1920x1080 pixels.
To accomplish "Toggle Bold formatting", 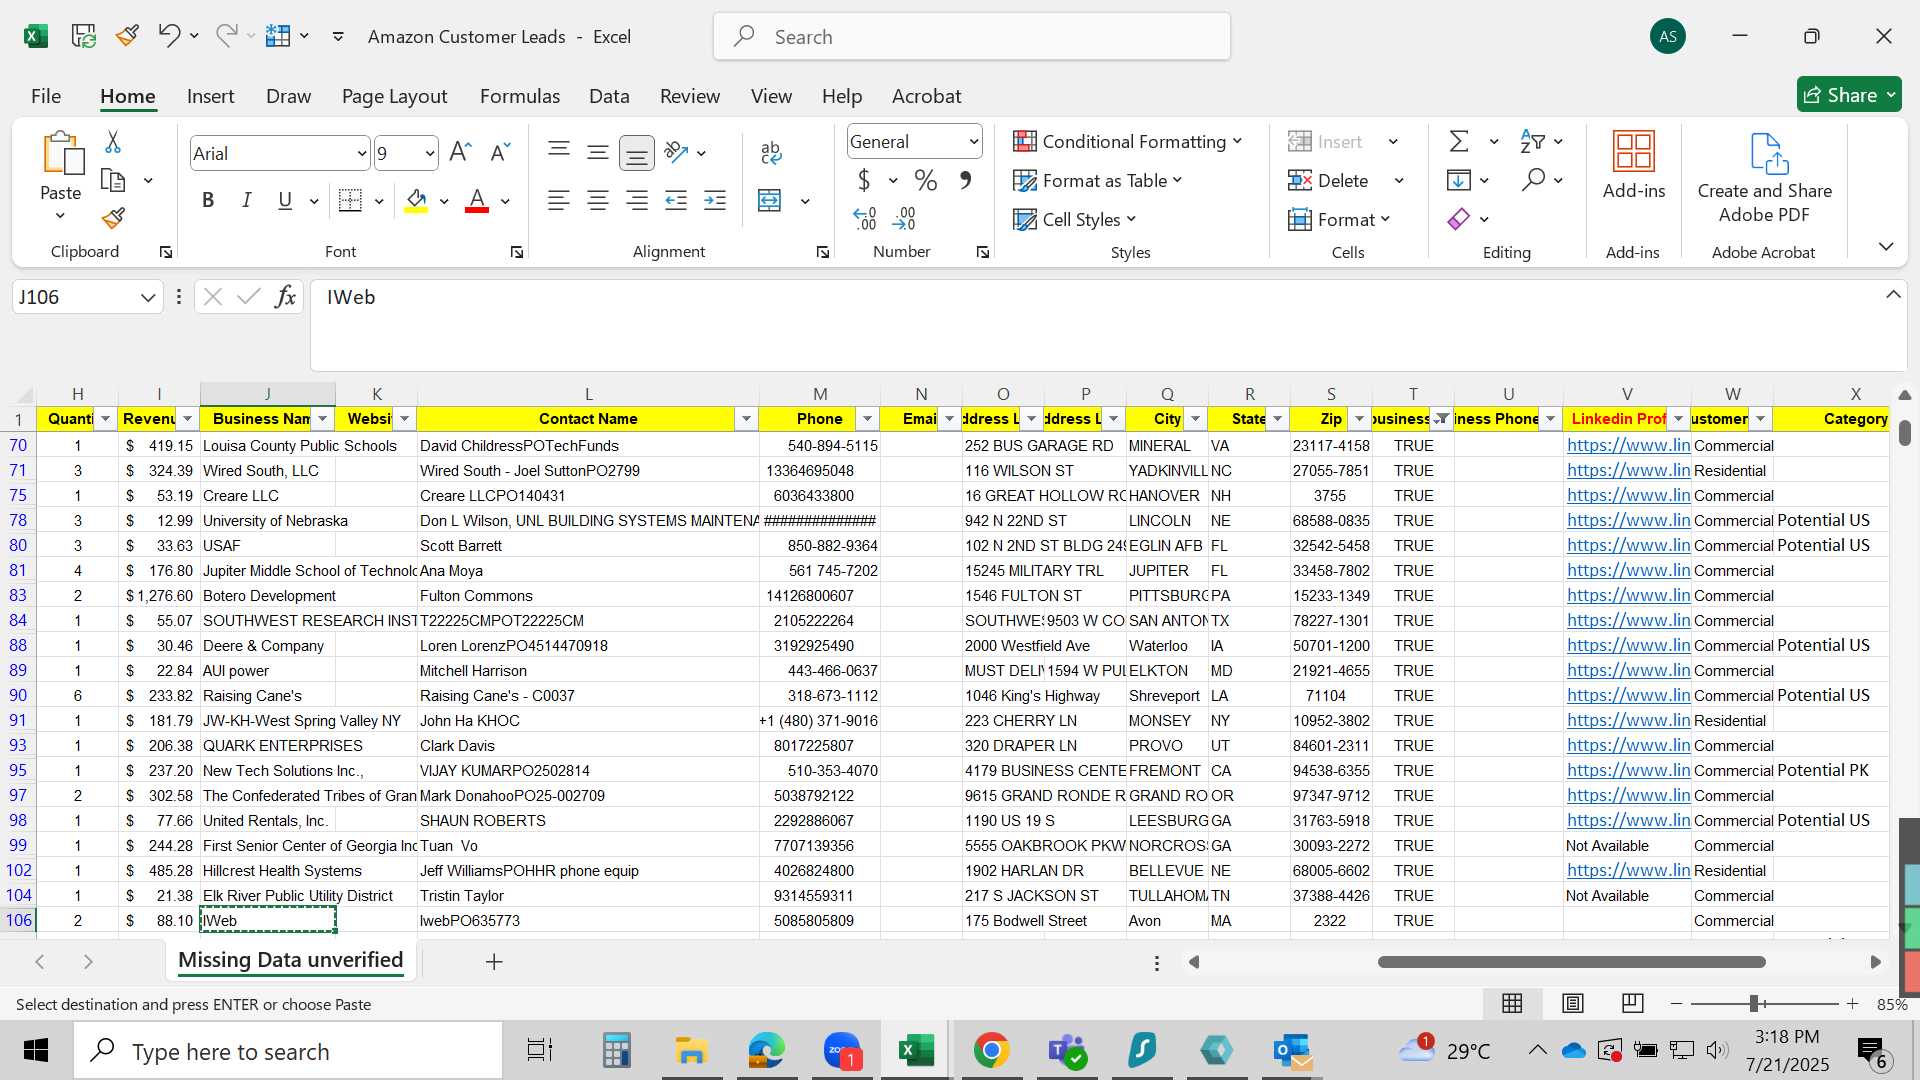I will coord(208,200).
